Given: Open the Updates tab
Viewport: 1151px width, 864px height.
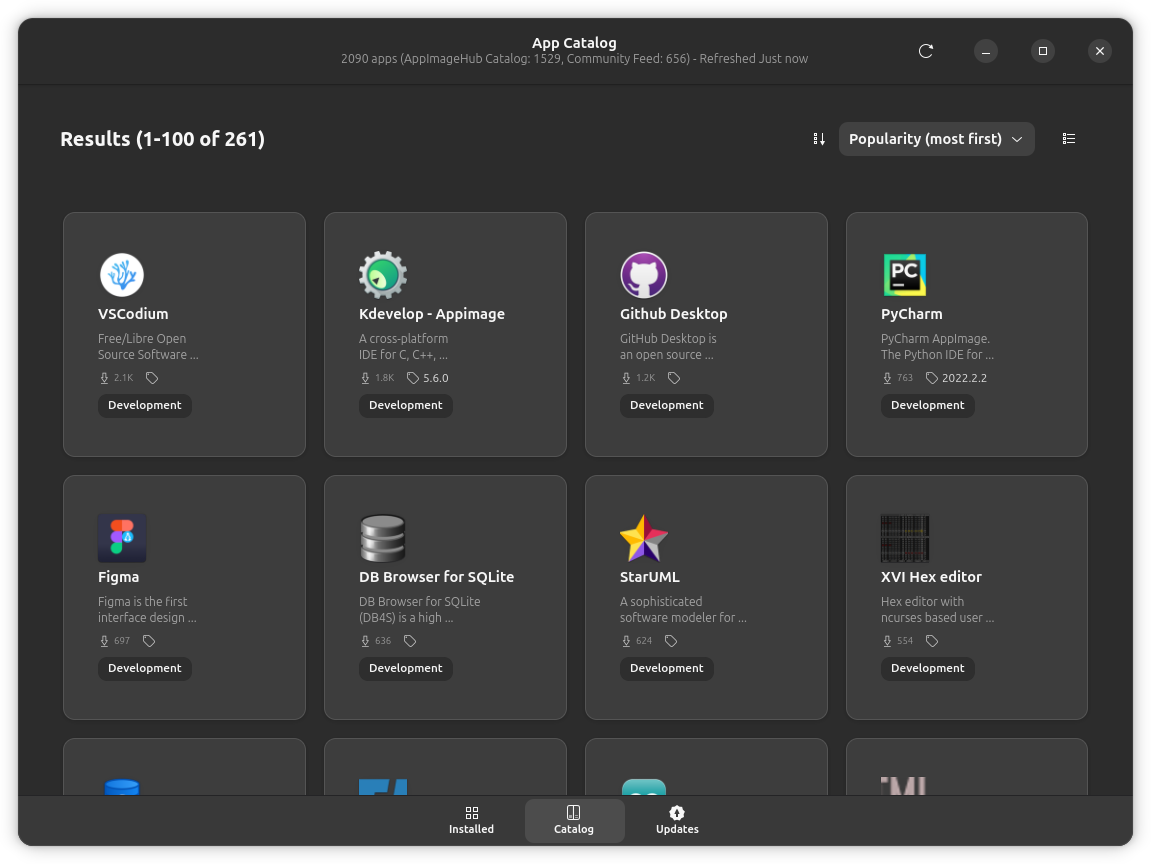Looking at the screenshot, I should click(x=677, y=820).
